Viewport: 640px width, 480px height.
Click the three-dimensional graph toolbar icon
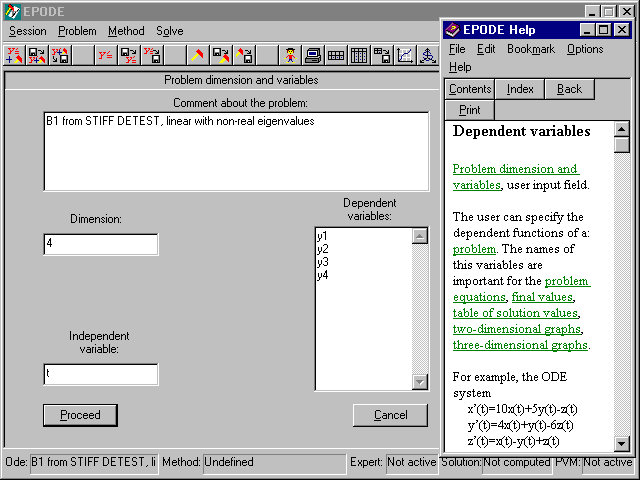pos(427,56)
